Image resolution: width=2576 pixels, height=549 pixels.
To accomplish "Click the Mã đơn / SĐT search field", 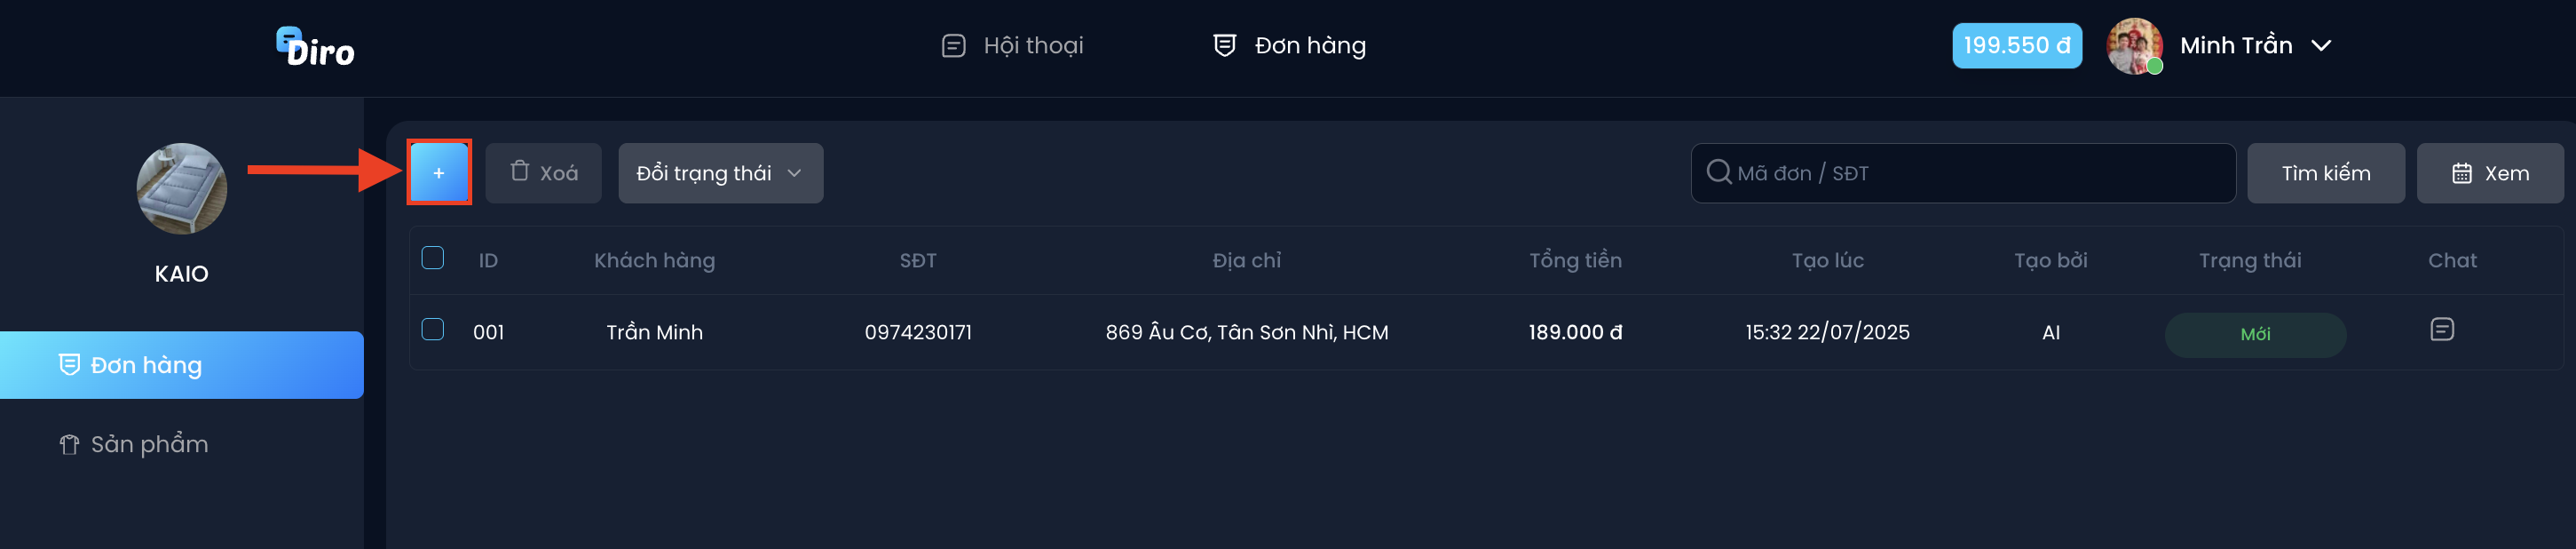I will pos(1962,173).
